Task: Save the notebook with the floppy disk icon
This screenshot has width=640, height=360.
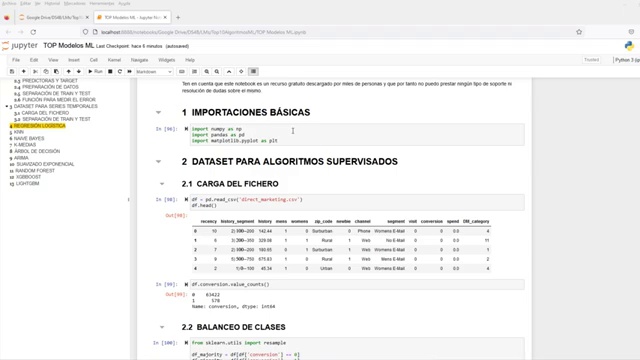Action: click(12, 71)
